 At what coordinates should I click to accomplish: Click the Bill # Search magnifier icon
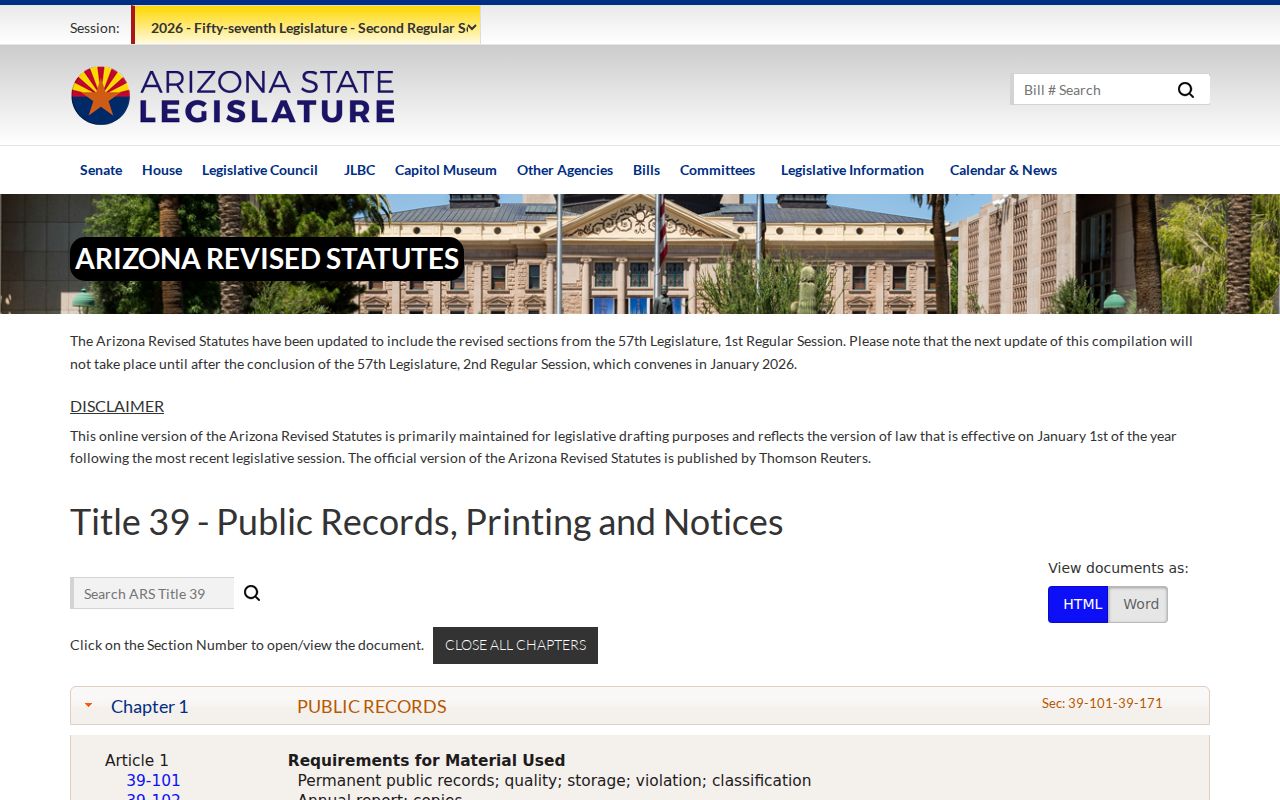1186,90
